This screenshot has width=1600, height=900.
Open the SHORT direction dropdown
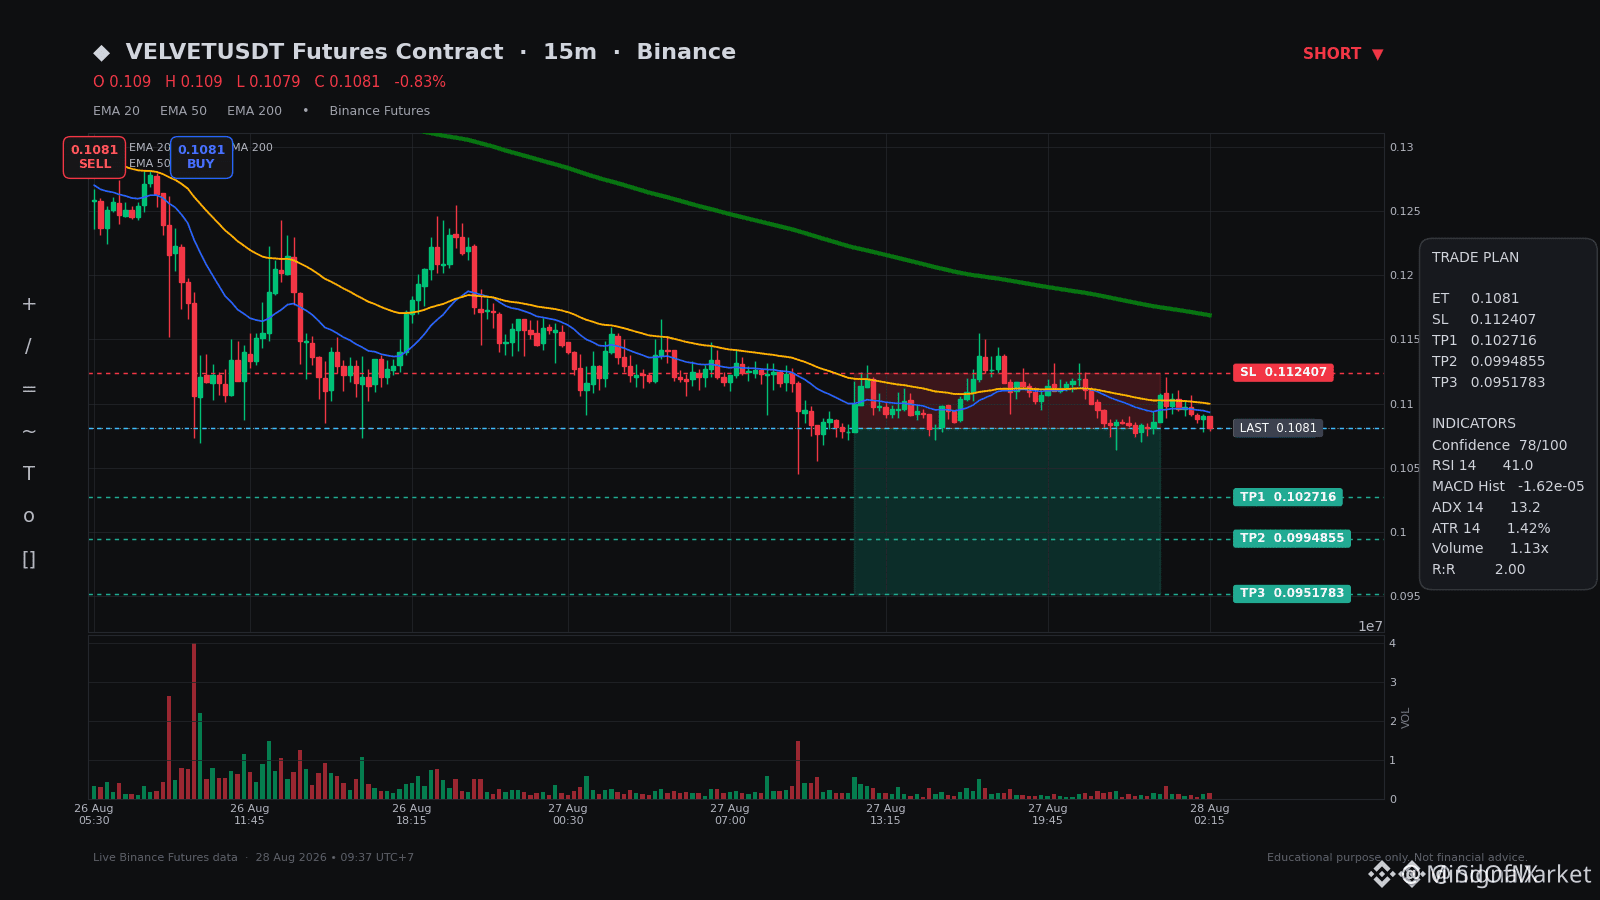1343,54
